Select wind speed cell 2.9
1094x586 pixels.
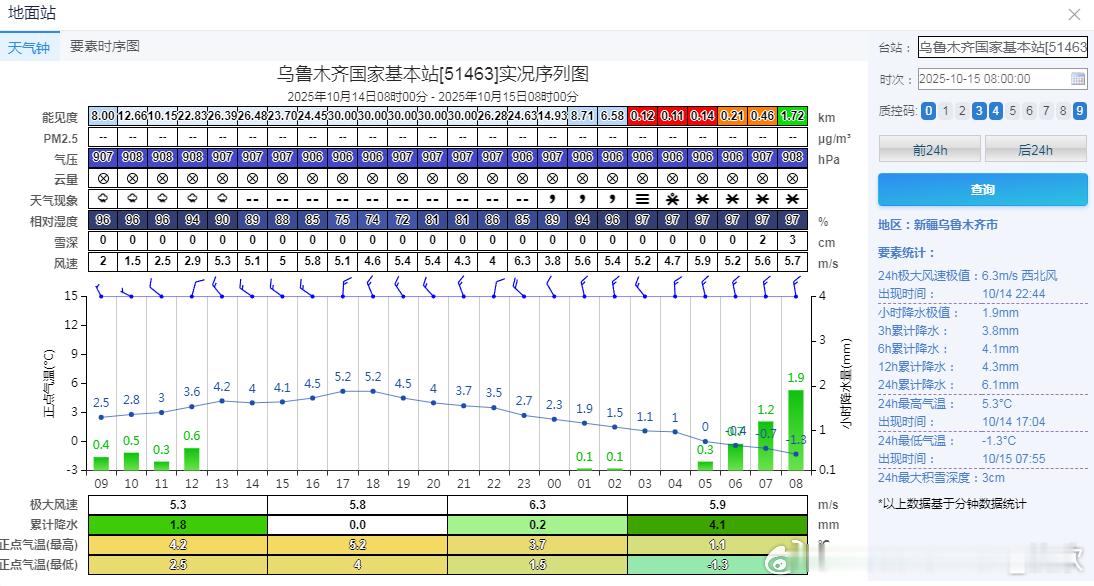193,261
